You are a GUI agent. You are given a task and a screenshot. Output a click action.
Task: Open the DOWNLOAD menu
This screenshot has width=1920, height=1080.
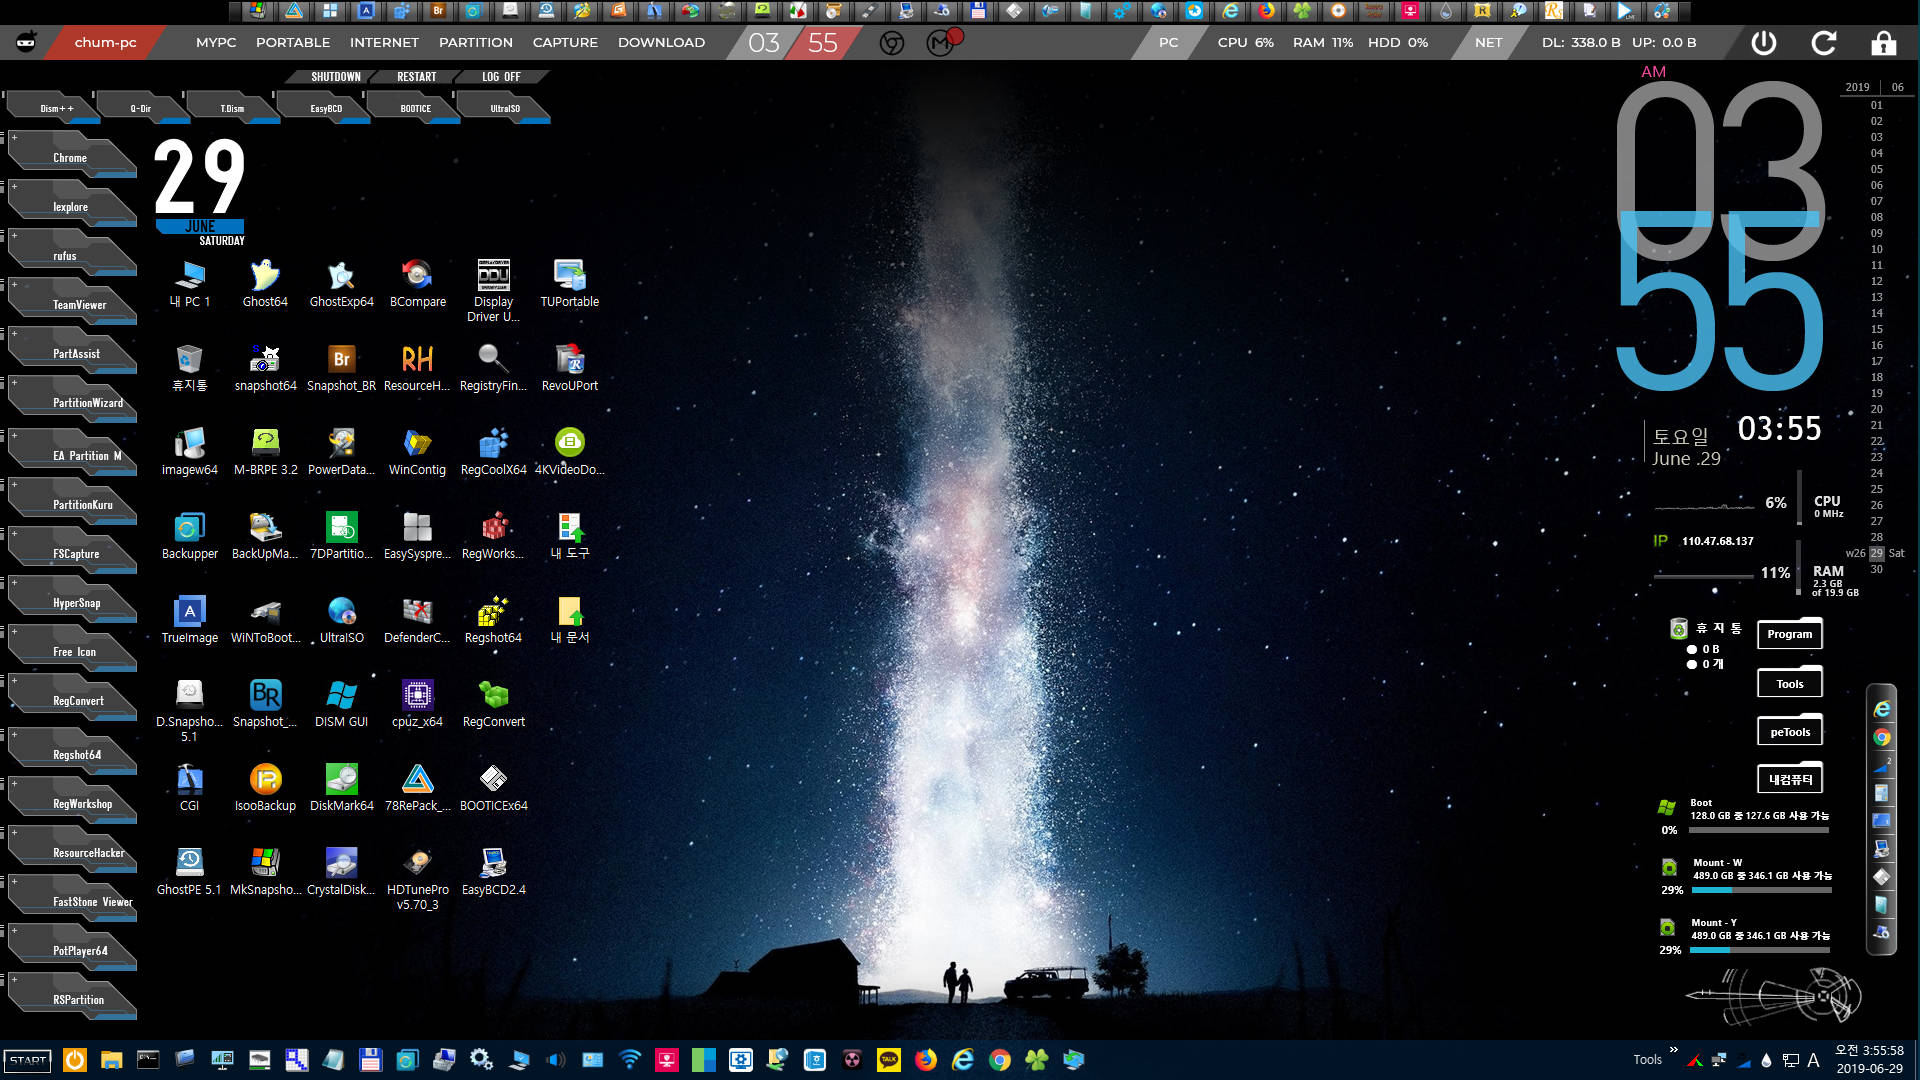(x=661, y=43)
